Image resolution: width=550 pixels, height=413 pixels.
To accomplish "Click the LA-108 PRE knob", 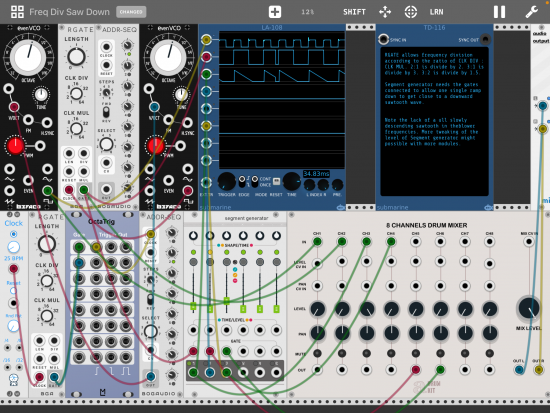I will [337, 185].
